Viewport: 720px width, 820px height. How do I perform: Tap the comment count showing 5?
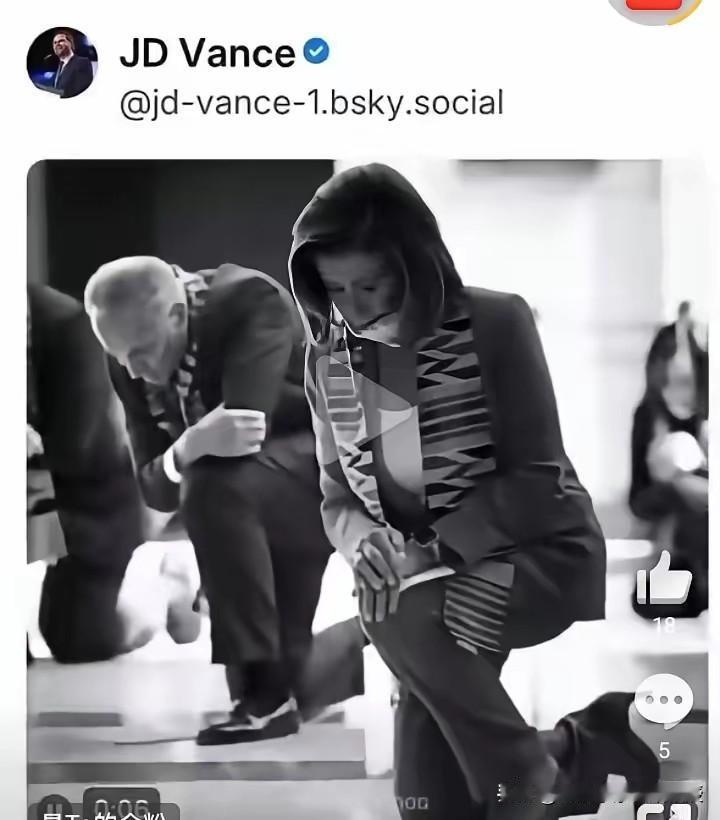click(x=664, y=749)
